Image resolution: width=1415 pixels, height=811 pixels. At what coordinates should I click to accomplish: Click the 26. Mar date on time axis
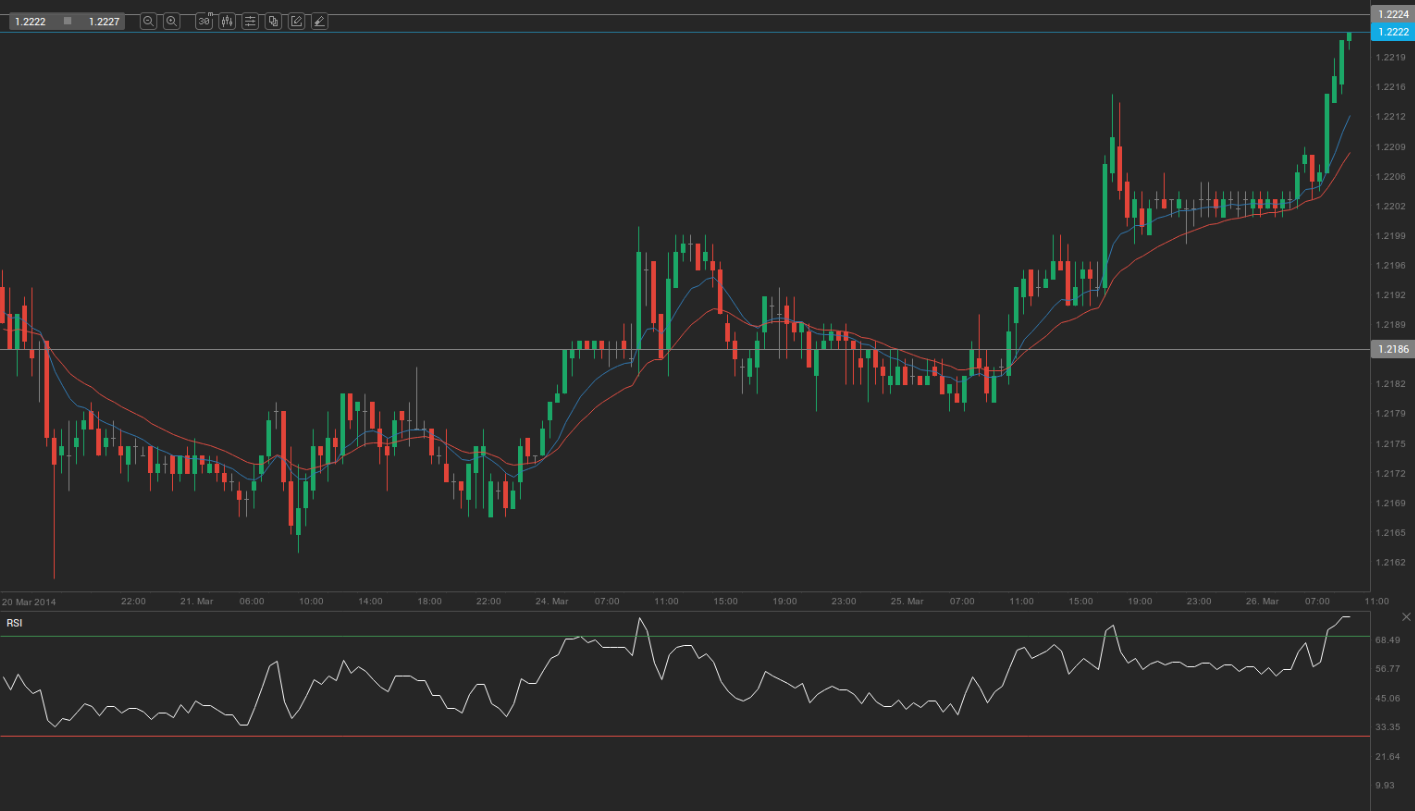pos(1262,601)
